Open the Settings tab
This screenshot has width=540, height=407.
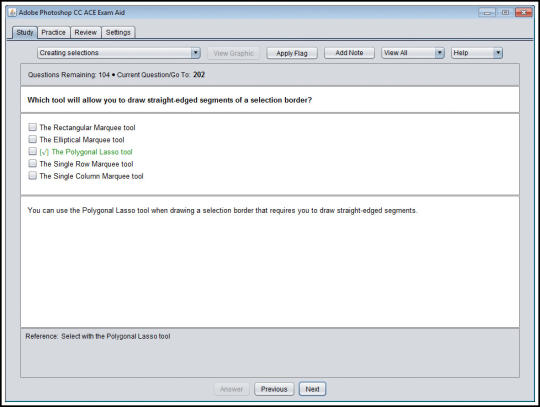pyautogui.click(x=118, y=32)
